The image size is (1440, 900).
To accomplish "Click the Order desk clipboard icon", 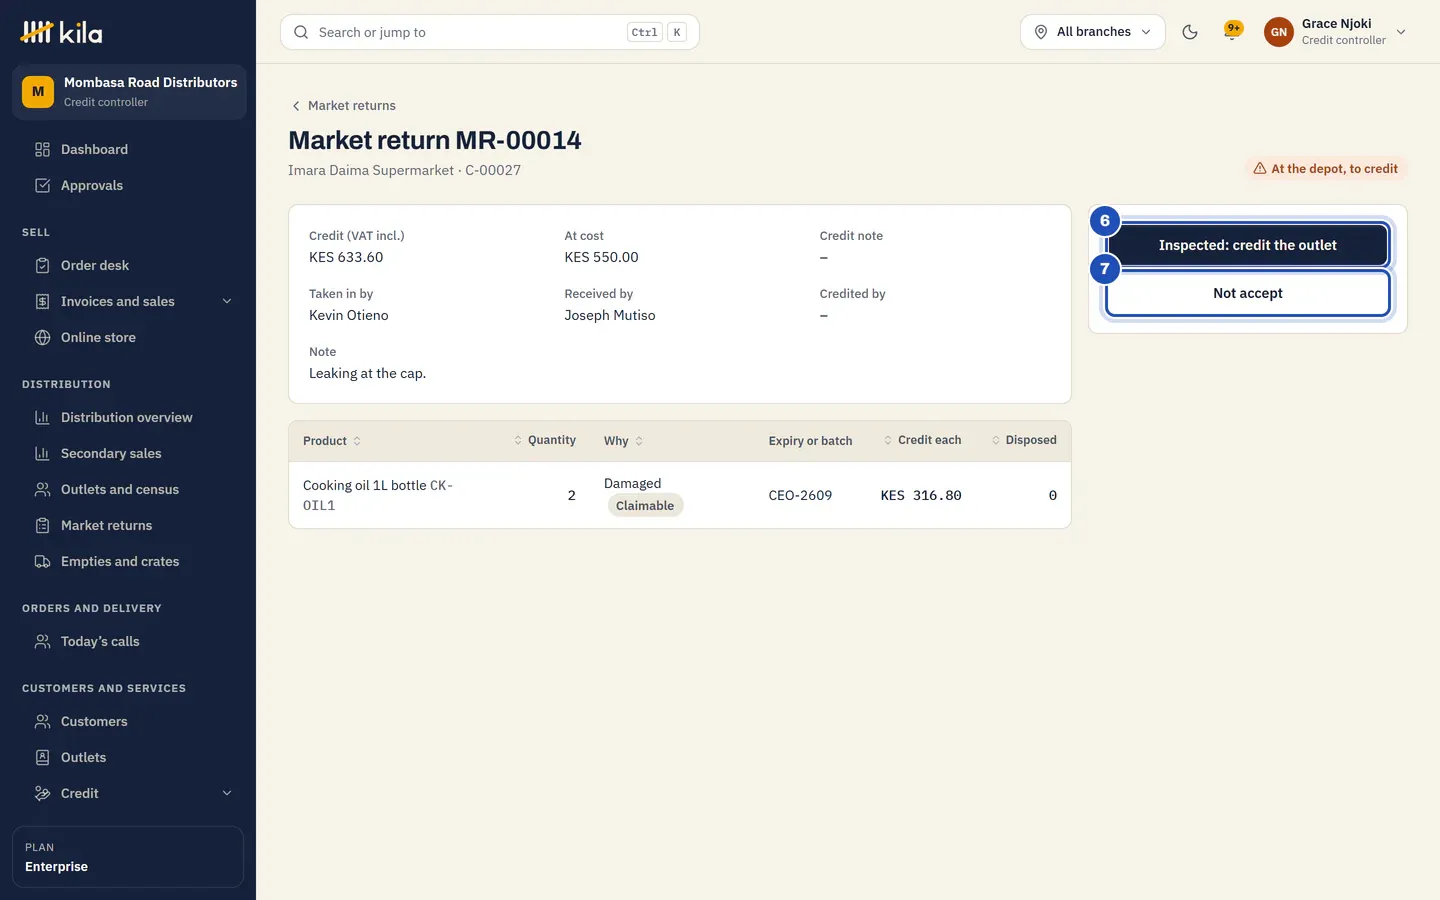I will point(42,266).
